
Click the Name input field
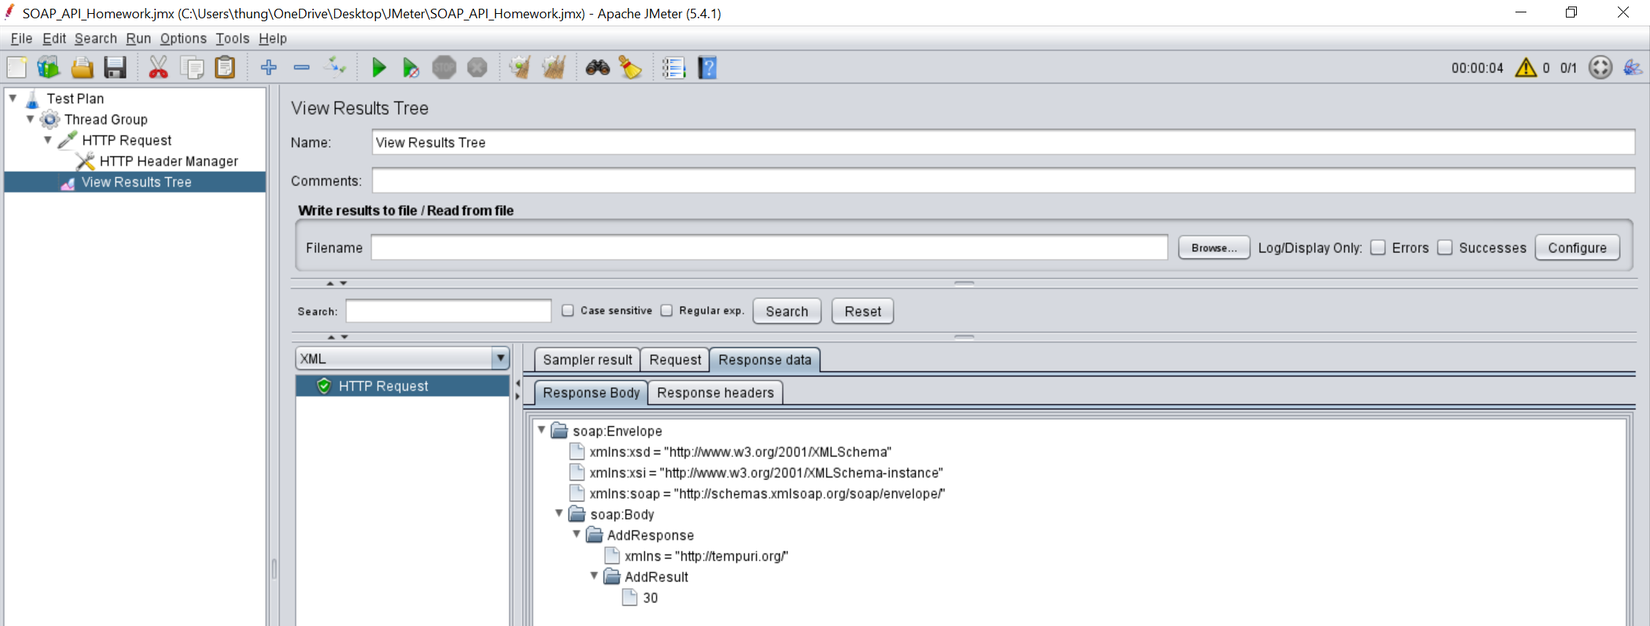[x=1003, y=143]
